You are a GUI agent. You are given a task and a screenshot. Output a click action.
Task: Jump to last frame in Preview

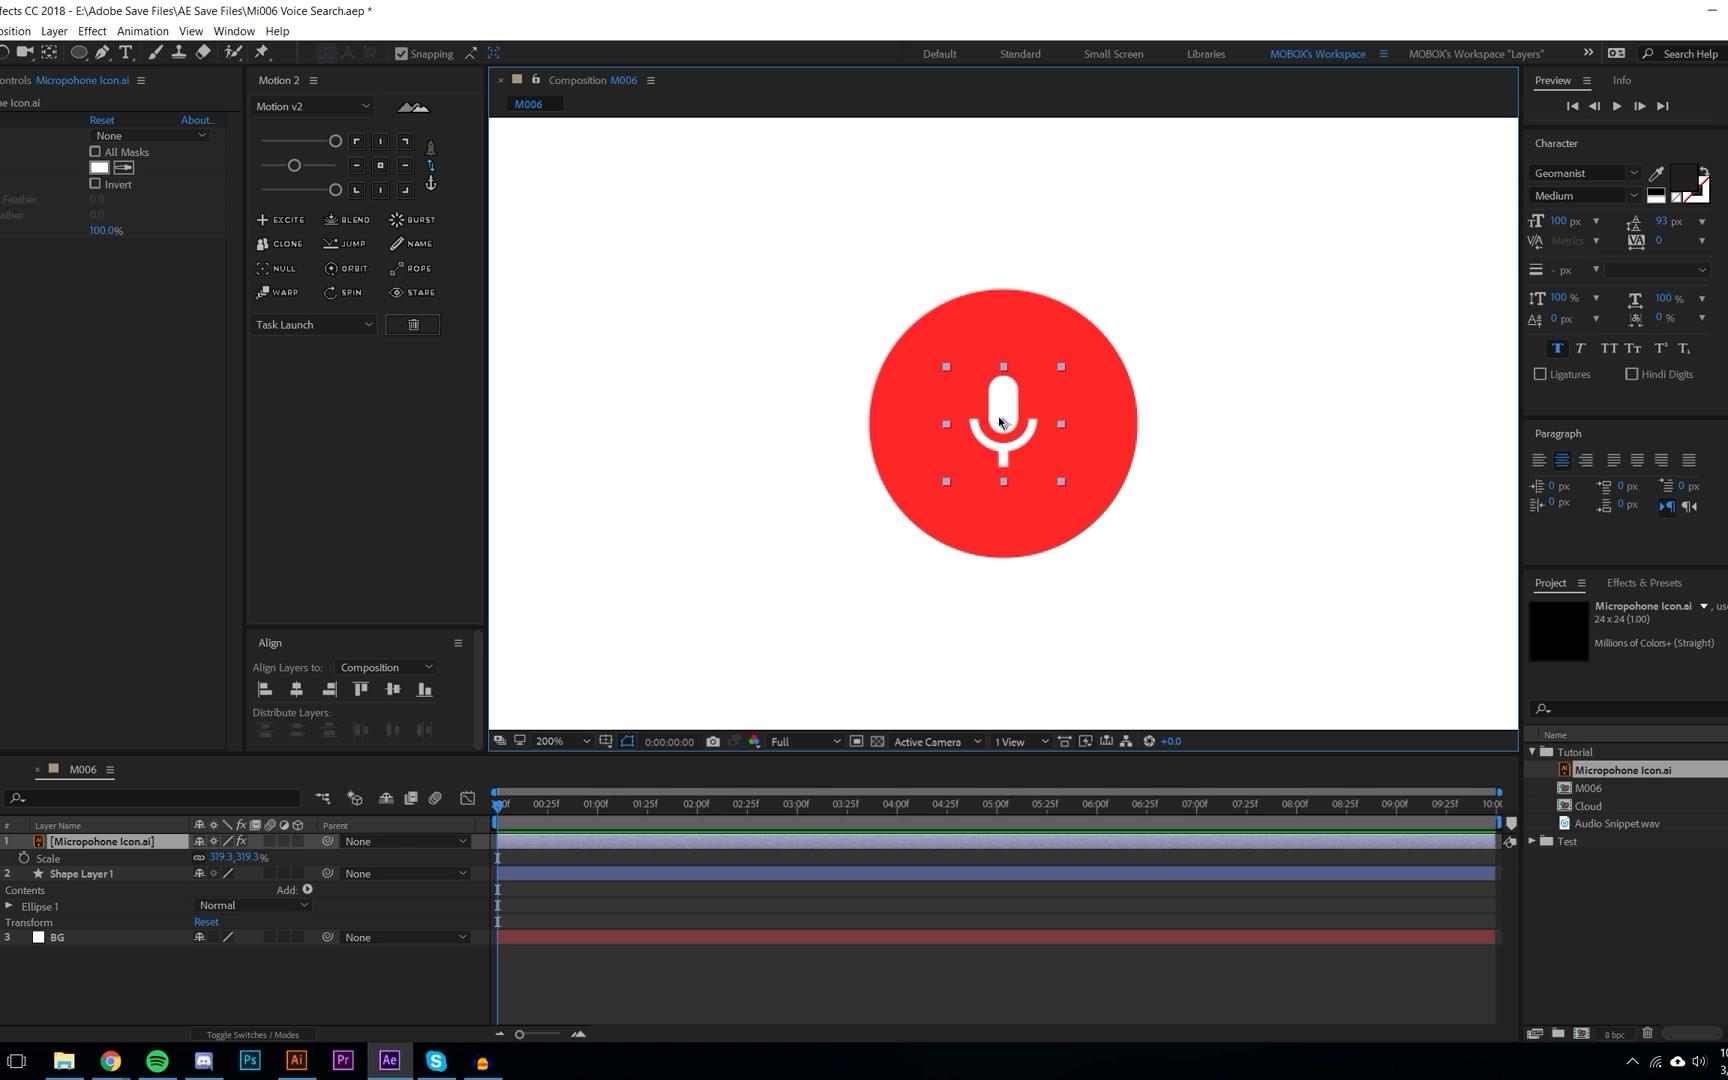pos(1663,106)
